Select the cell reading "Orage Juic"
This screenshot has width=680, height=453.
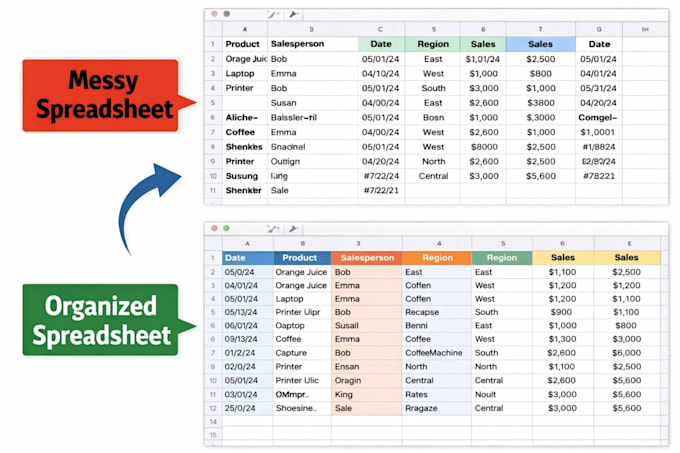[245, 59]
